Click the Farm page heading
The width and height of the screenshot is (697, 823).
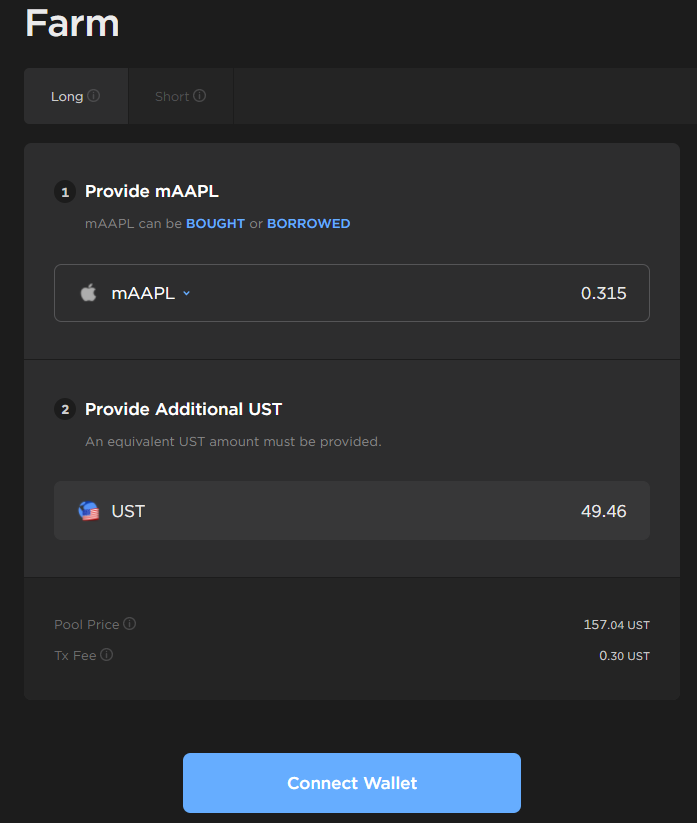click(72, 22)
